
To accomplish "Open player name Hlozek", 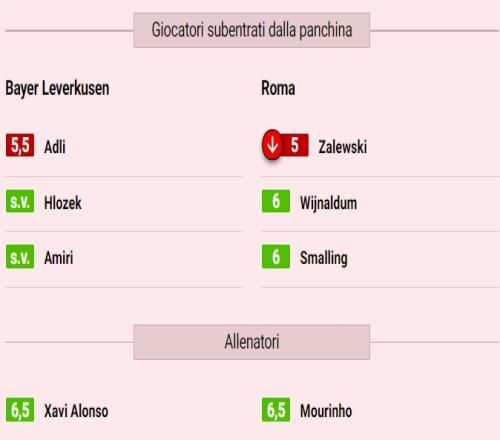I will (x=63, y=203).
